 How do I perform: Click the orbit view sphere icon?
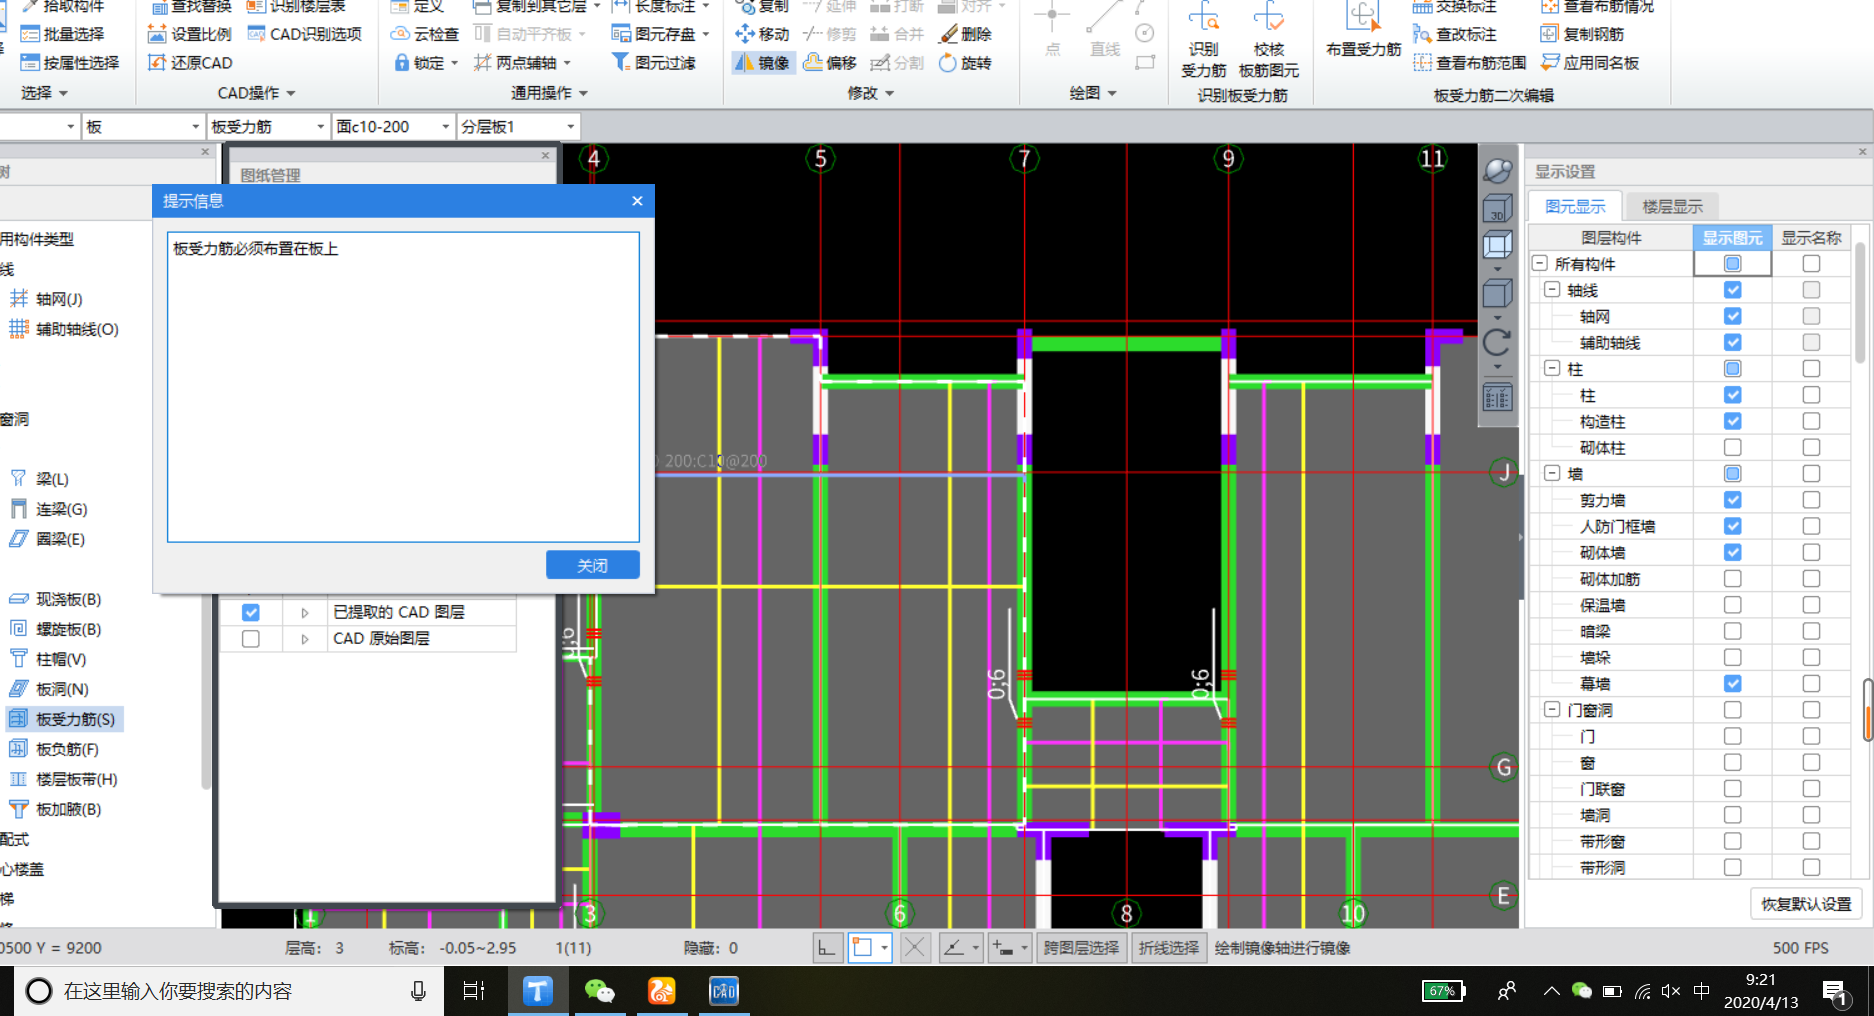pos(1497,170)
